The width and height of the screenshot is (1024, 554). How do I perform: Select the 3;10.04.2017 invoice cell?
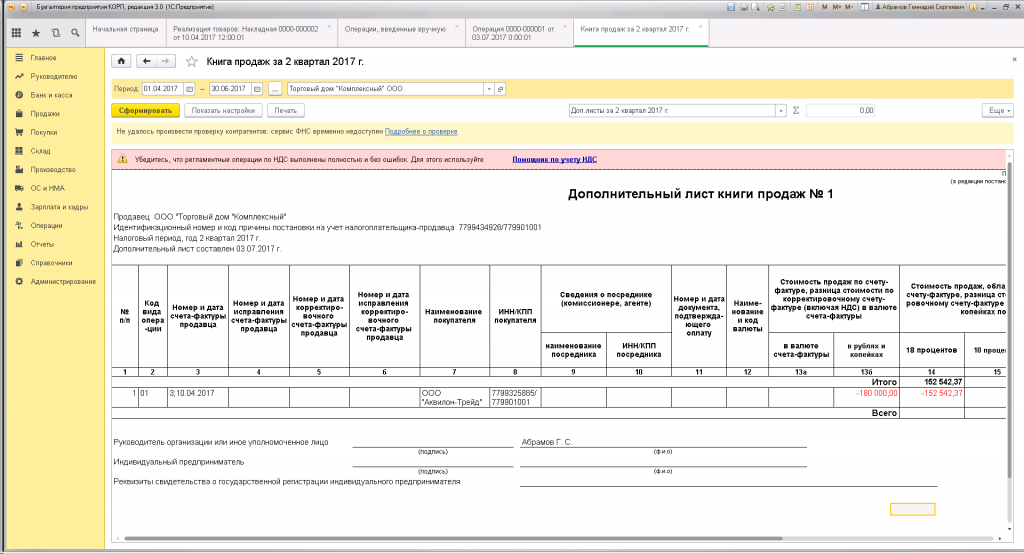pos(198,397)
